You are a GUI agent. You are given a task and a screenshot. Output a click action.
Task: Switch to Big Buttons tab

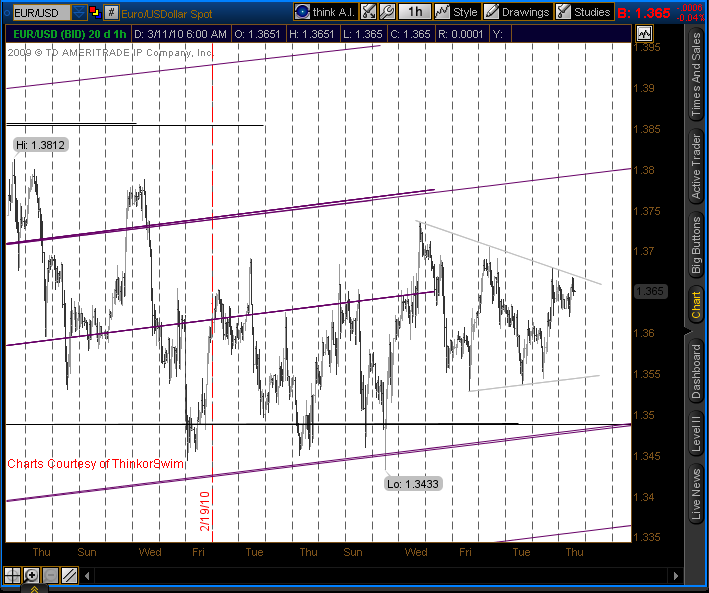point(696,245)
